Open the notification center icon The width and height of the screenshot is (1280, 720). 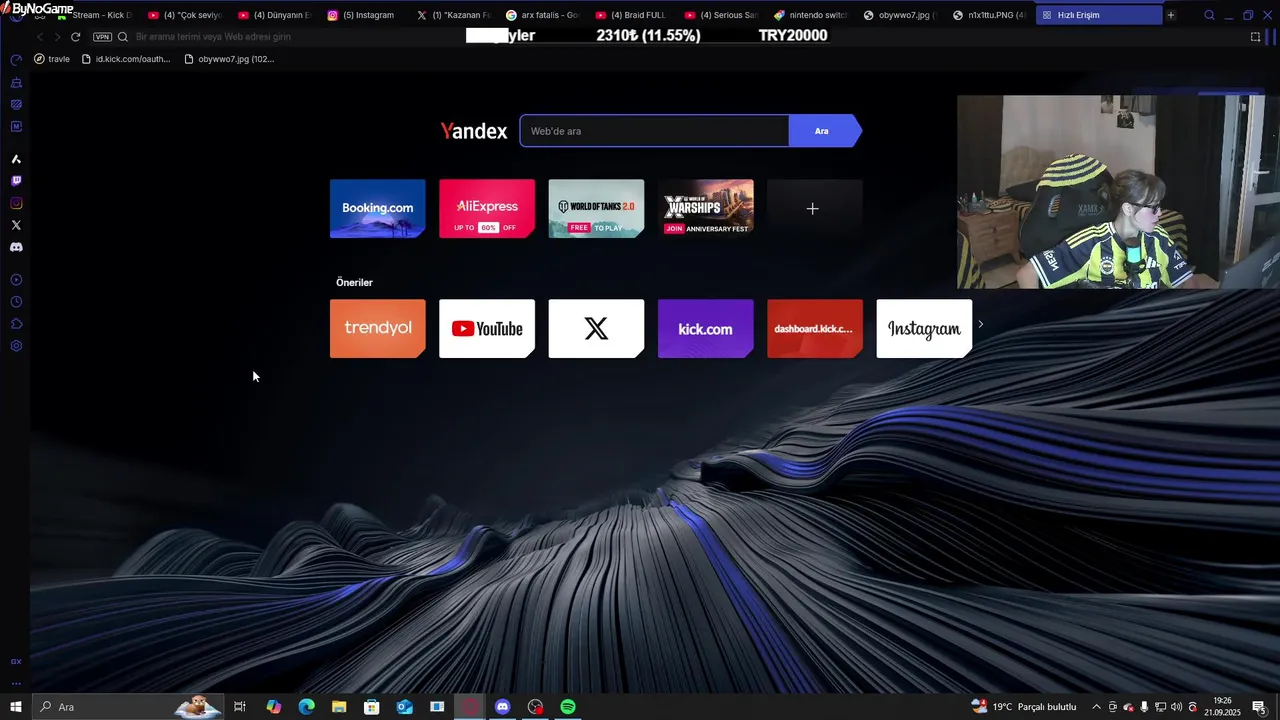pos(1259,707)
